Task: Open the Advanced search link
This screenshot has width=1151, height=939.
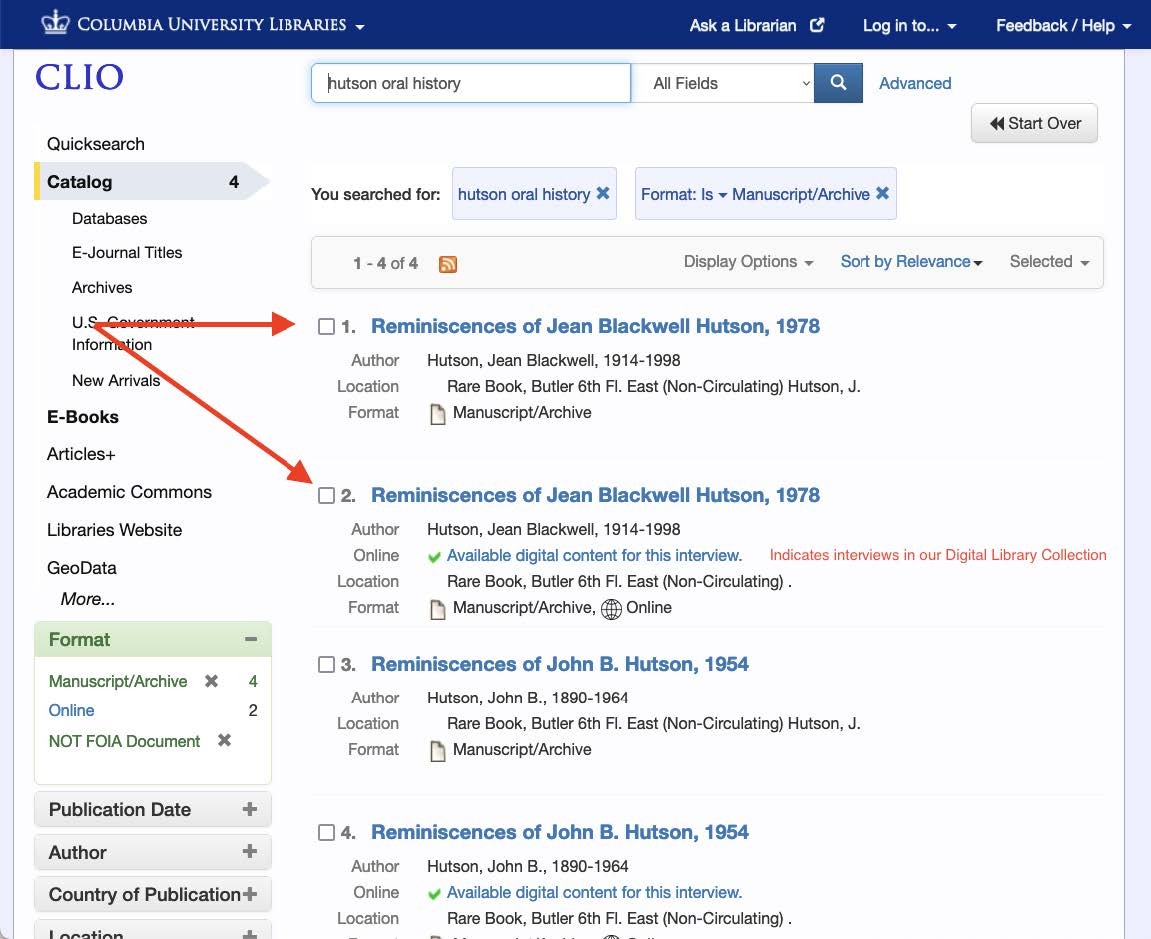Action: coord(914,83)
